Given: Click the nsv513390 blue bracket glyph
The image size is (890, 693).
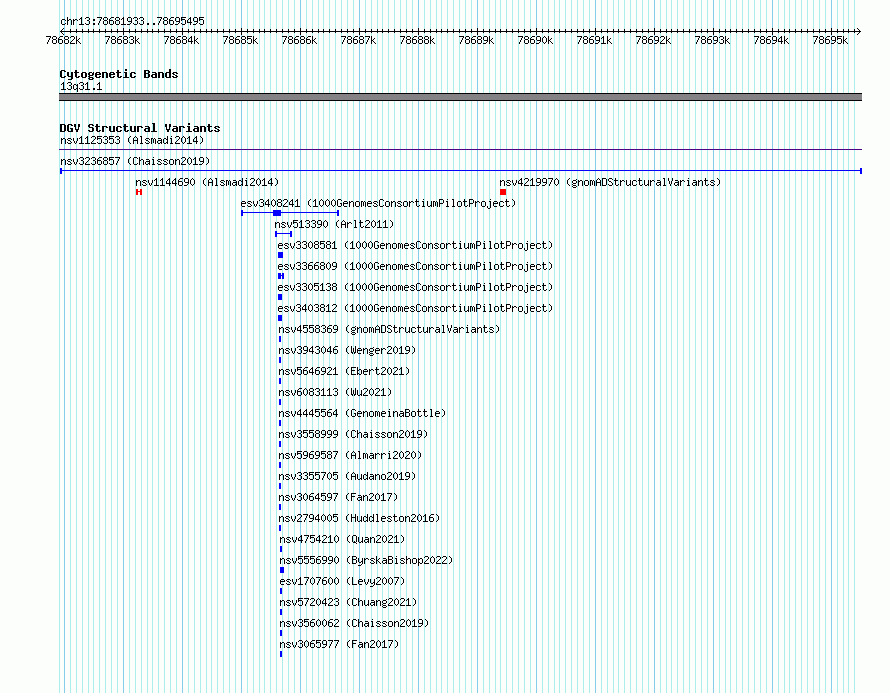Looking at the screenshot, I should (284, 234).
